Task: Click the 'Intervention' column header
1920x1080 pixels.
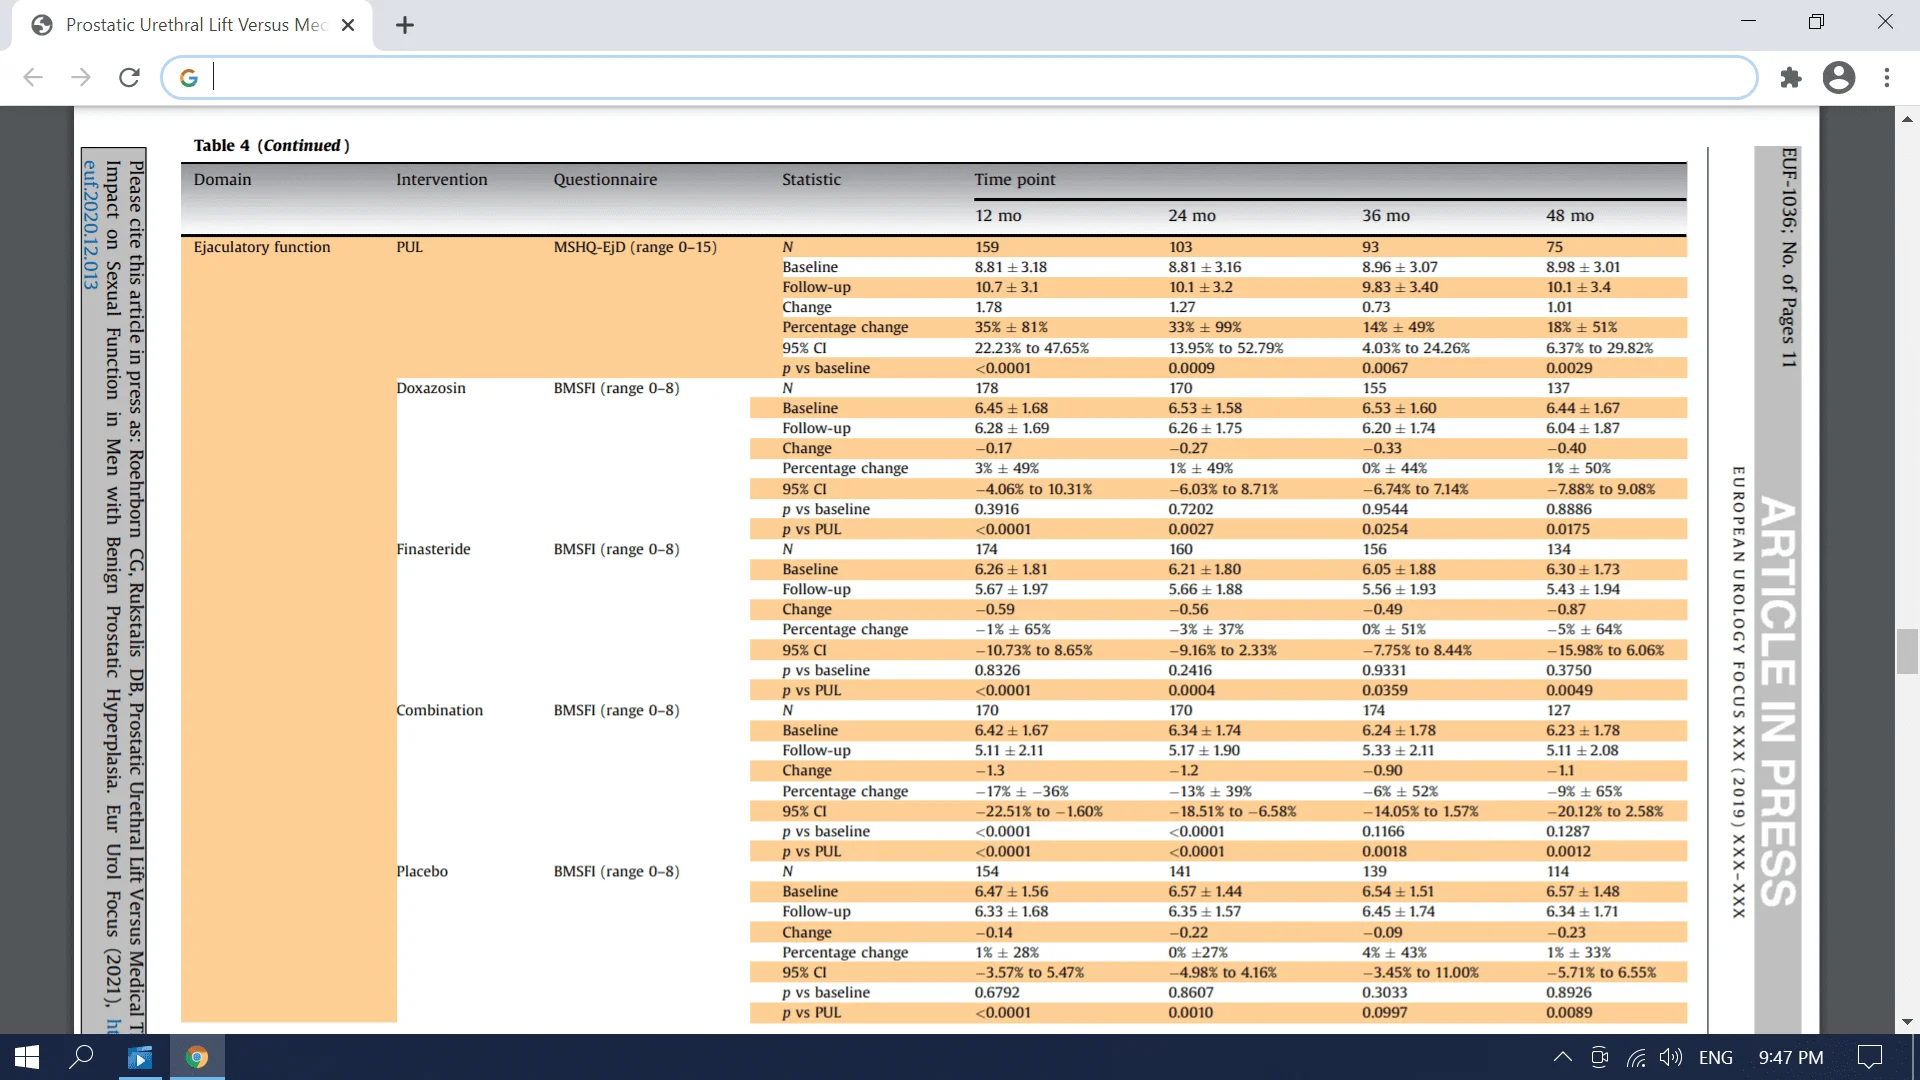Action: point(442,179)
